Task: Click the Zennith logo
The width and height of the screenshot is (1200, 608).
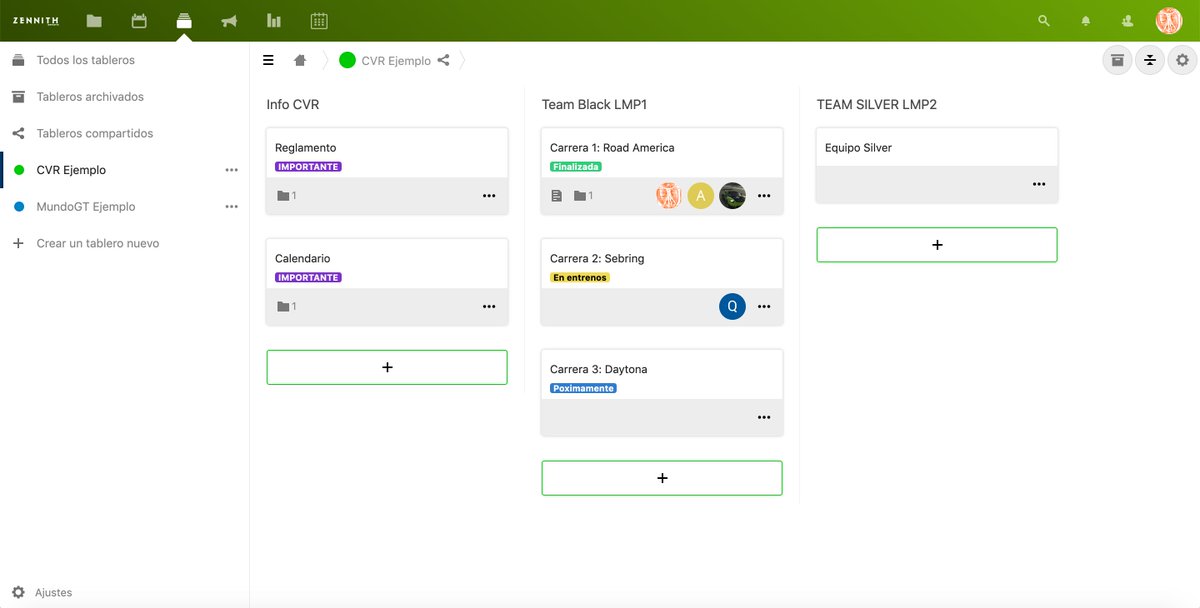Action: [x=36, y=20]
